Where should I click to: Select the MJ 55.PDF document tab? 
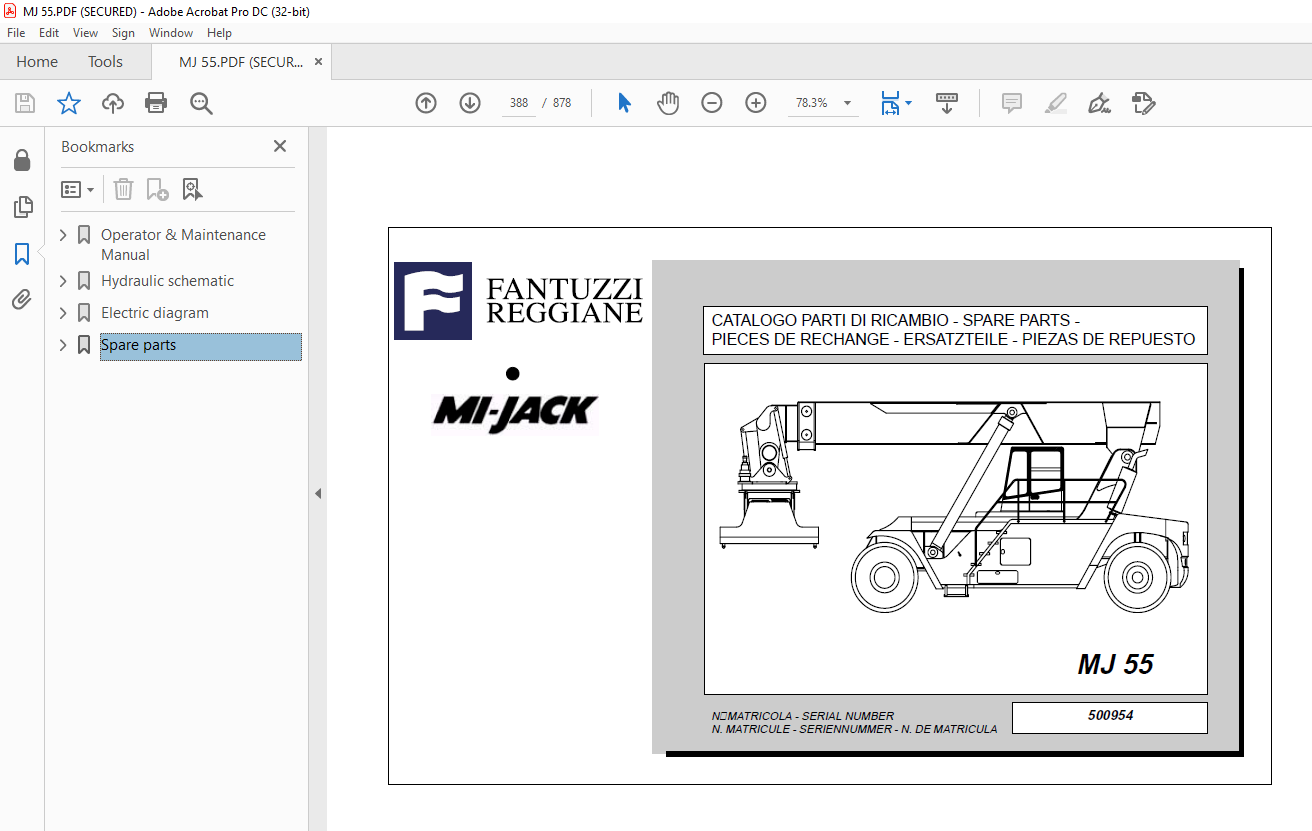(241, 62)
